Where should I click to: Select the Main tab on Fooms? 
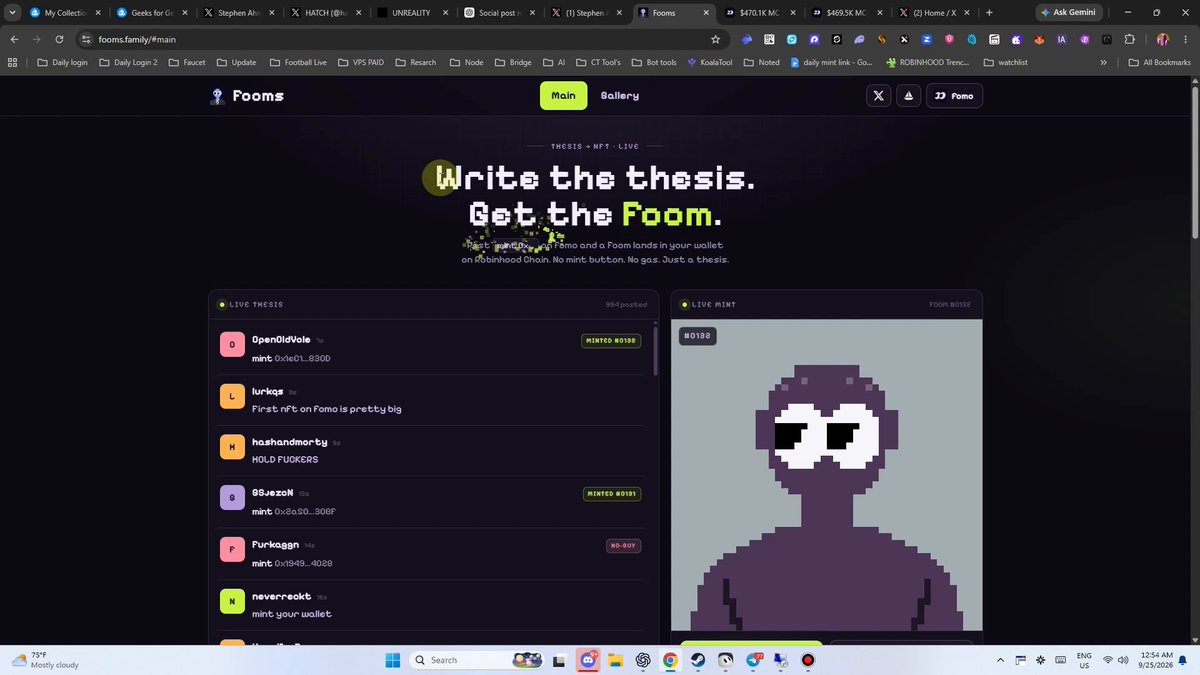click(x=564, y=96)
